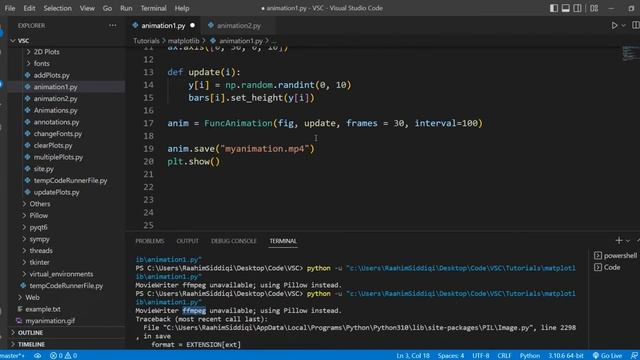Viewport: 640px width, 360px height.
Task: Open the Edit menu
Action: coord(29,8)
